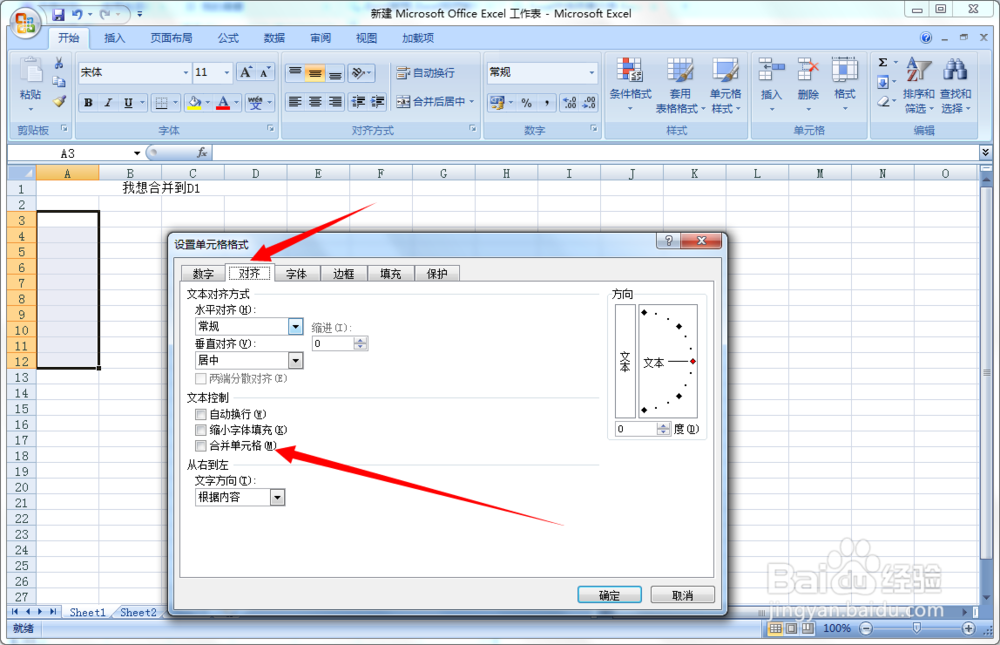Toggle italic formatting

click(x=108, y=102)
